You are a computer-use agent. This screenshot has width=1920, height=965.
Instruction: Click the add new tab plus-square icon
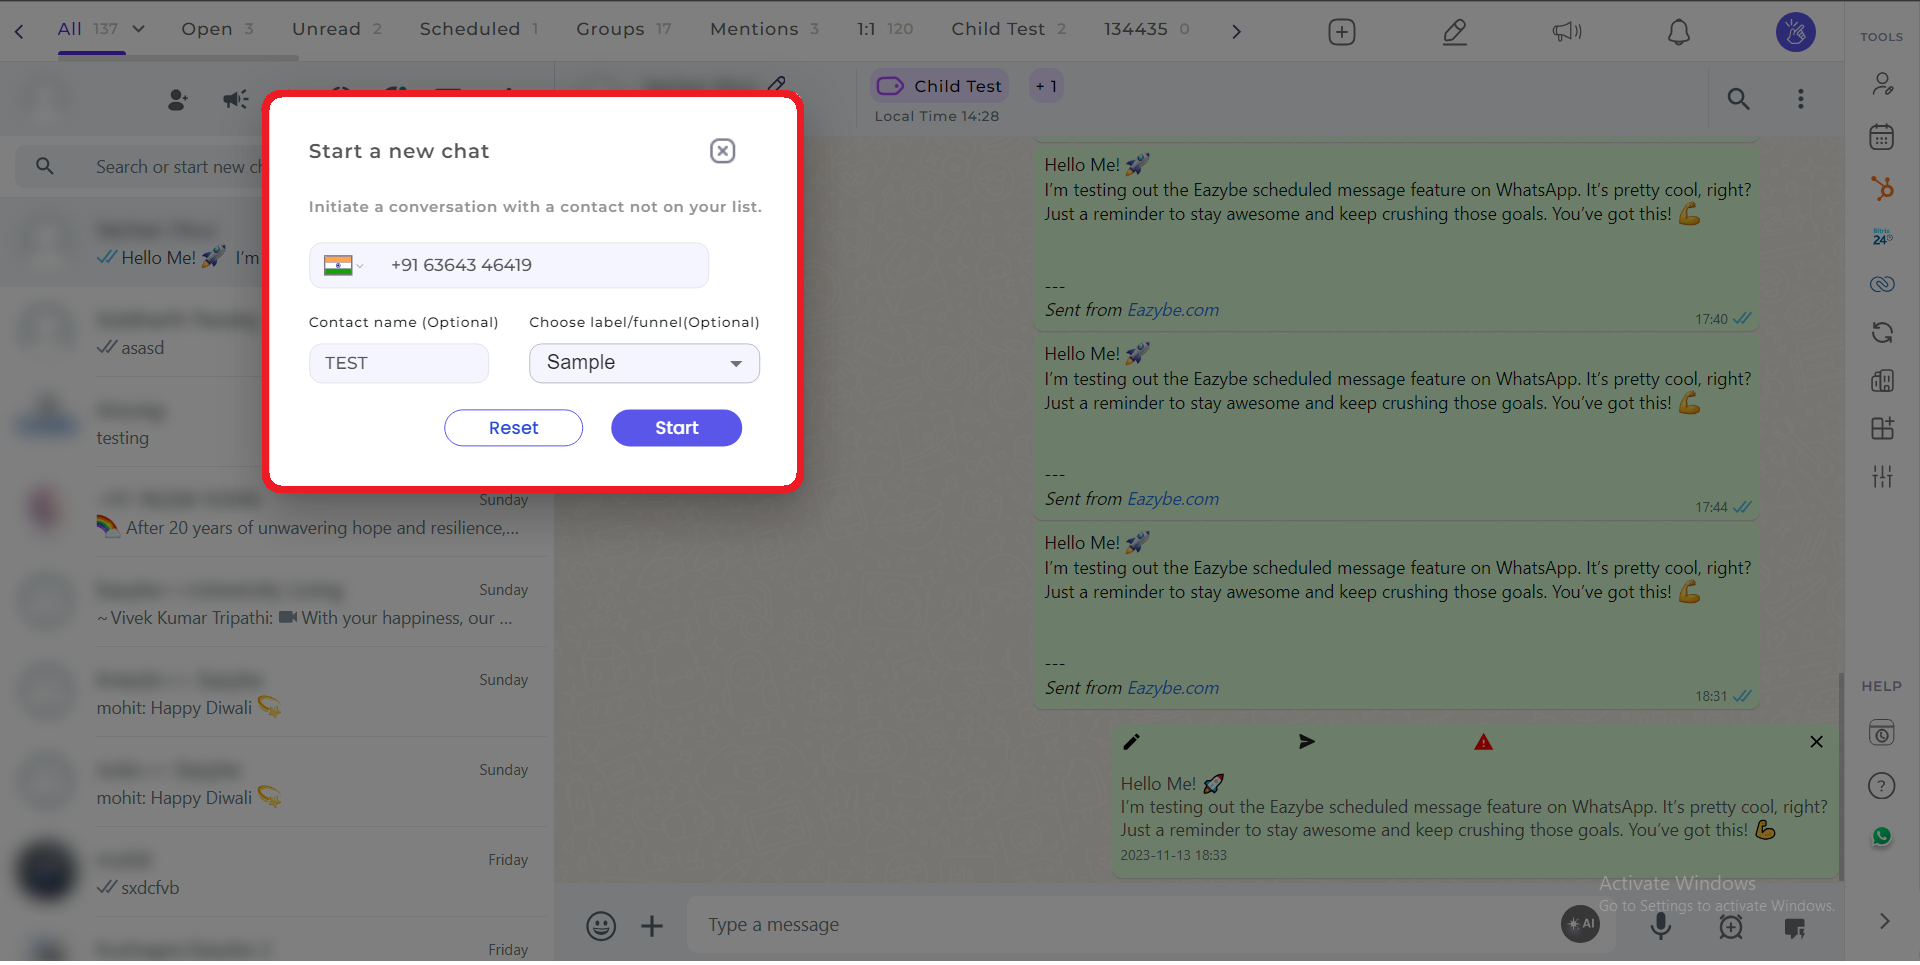point(1342,32)
